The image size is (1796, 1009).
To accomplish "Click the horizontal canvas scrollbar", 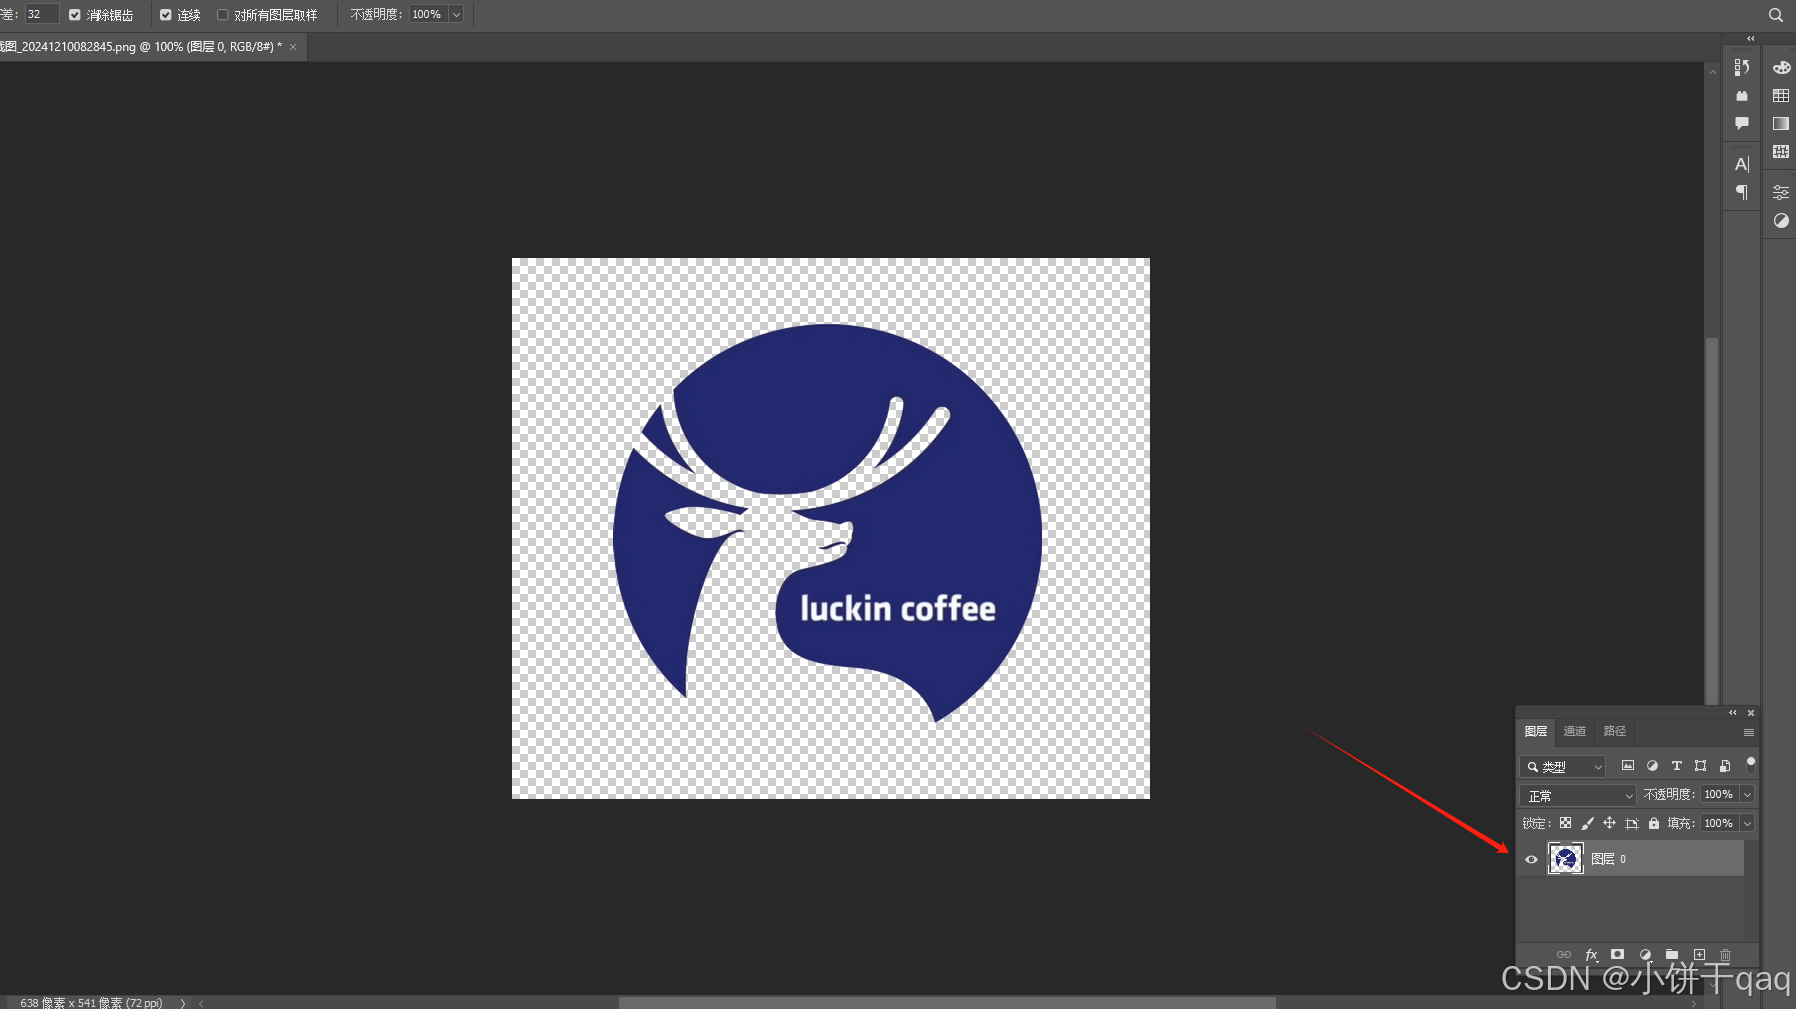I will pyautogui.click(x=947, y=1002).
